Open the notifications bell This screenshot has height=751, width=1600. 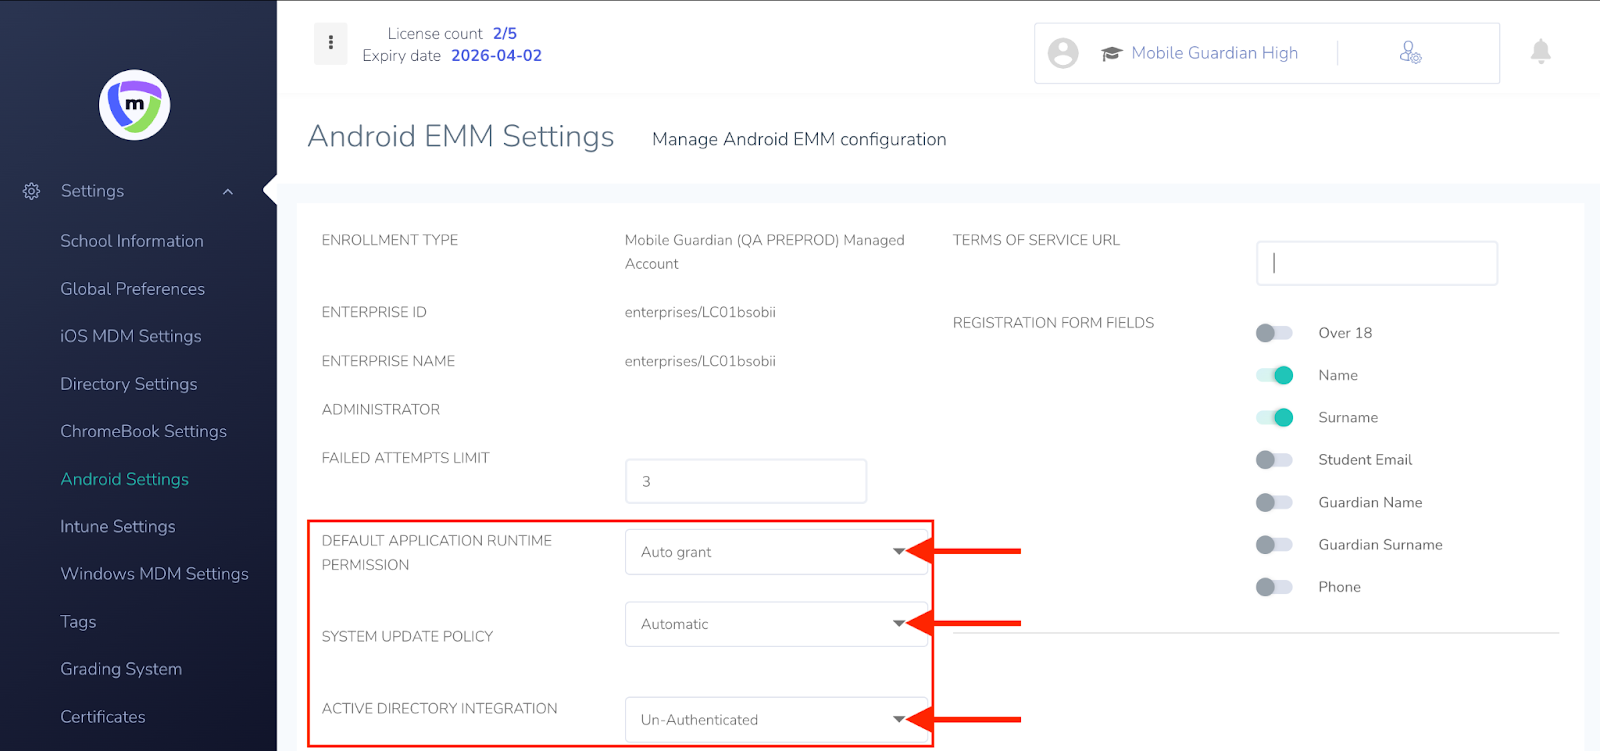click(x=1540, y=52)
